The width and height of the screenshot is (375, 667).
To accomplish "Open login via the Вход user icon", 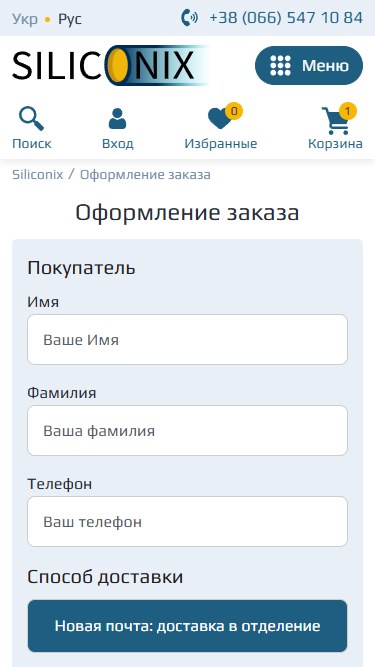I will [x=117, y=119].
